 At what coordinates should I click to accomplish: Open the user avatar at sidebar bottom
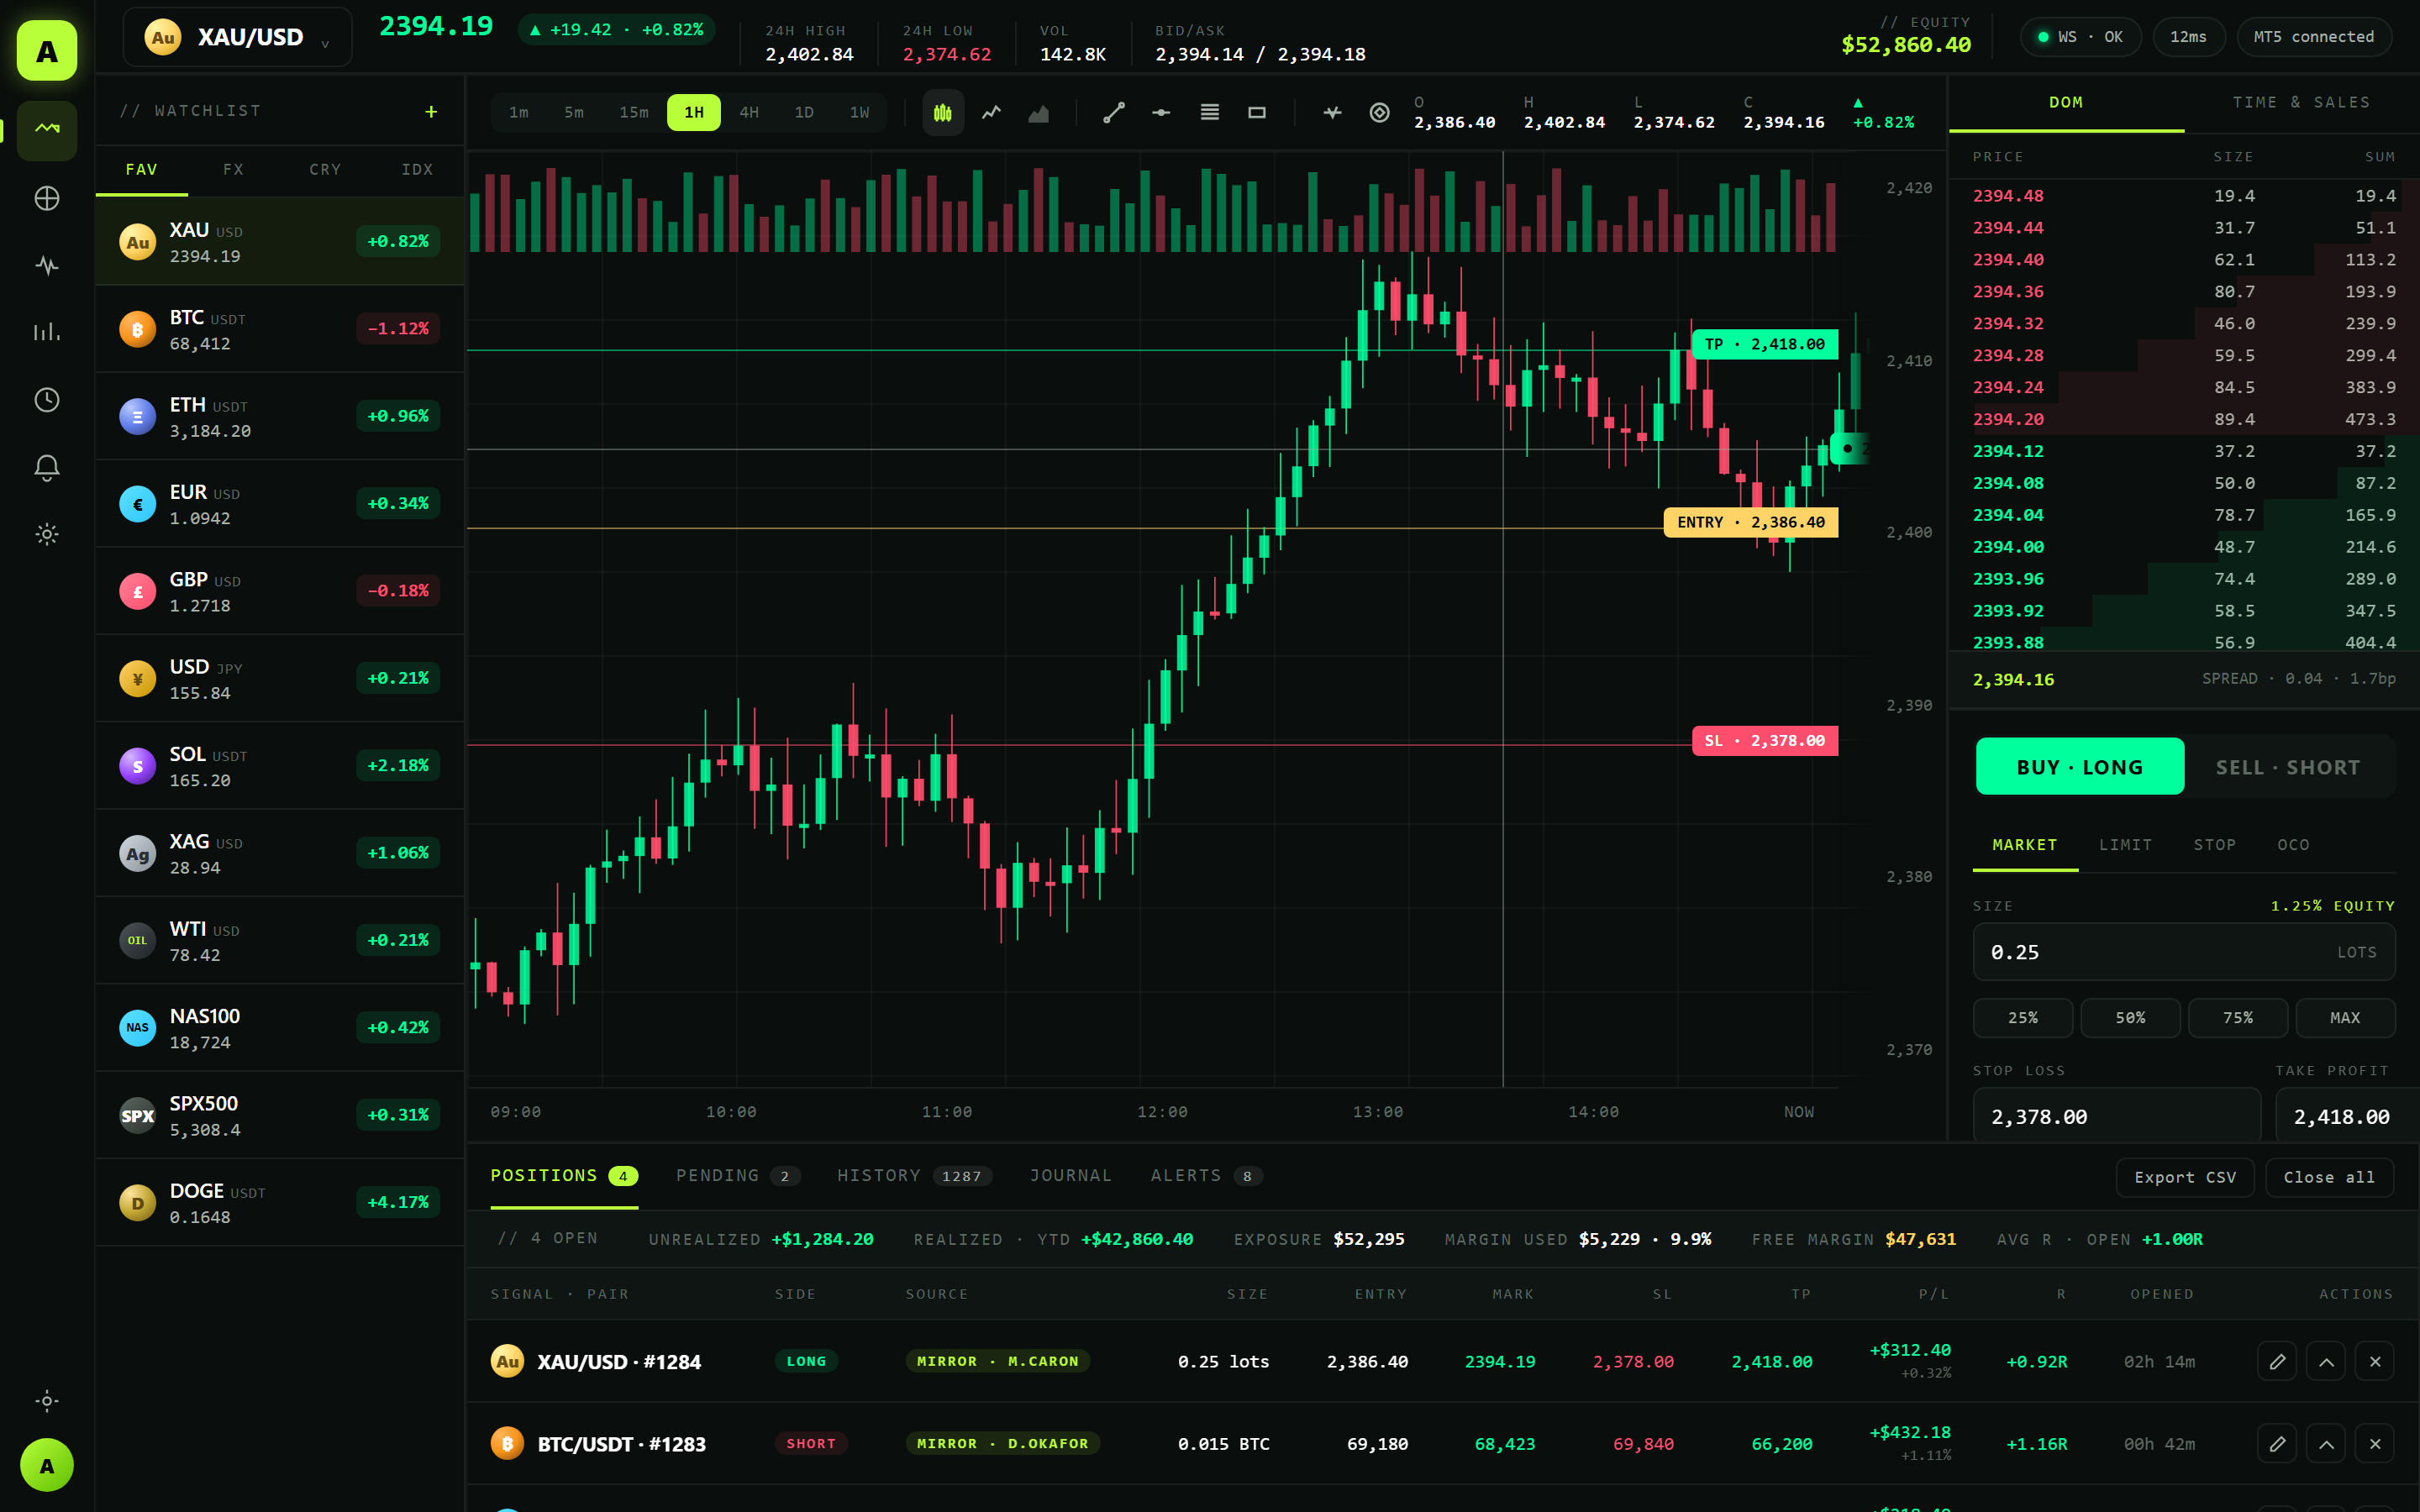click(x=47, y=1465)
